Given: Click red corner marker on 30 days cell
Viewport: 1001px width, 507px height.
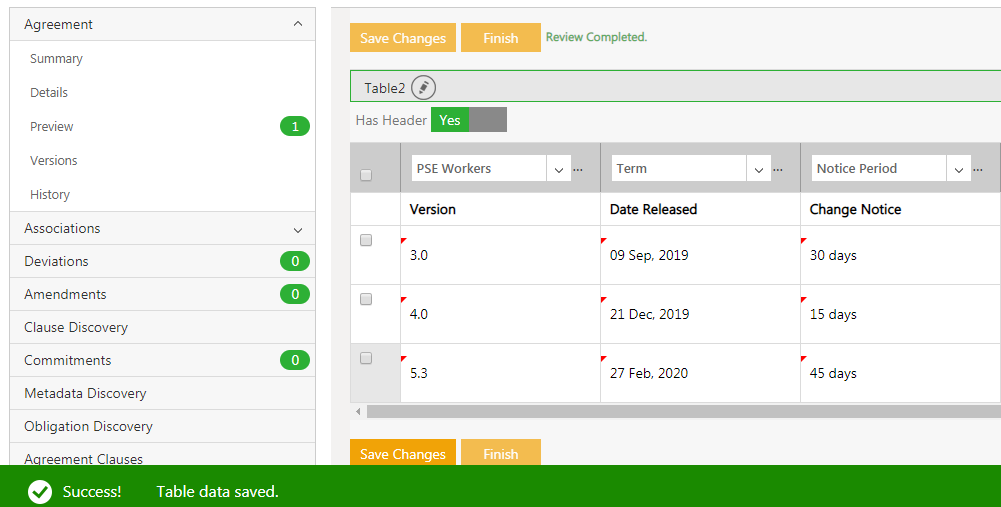Looking at the screenshot, I should click(804, 241).
